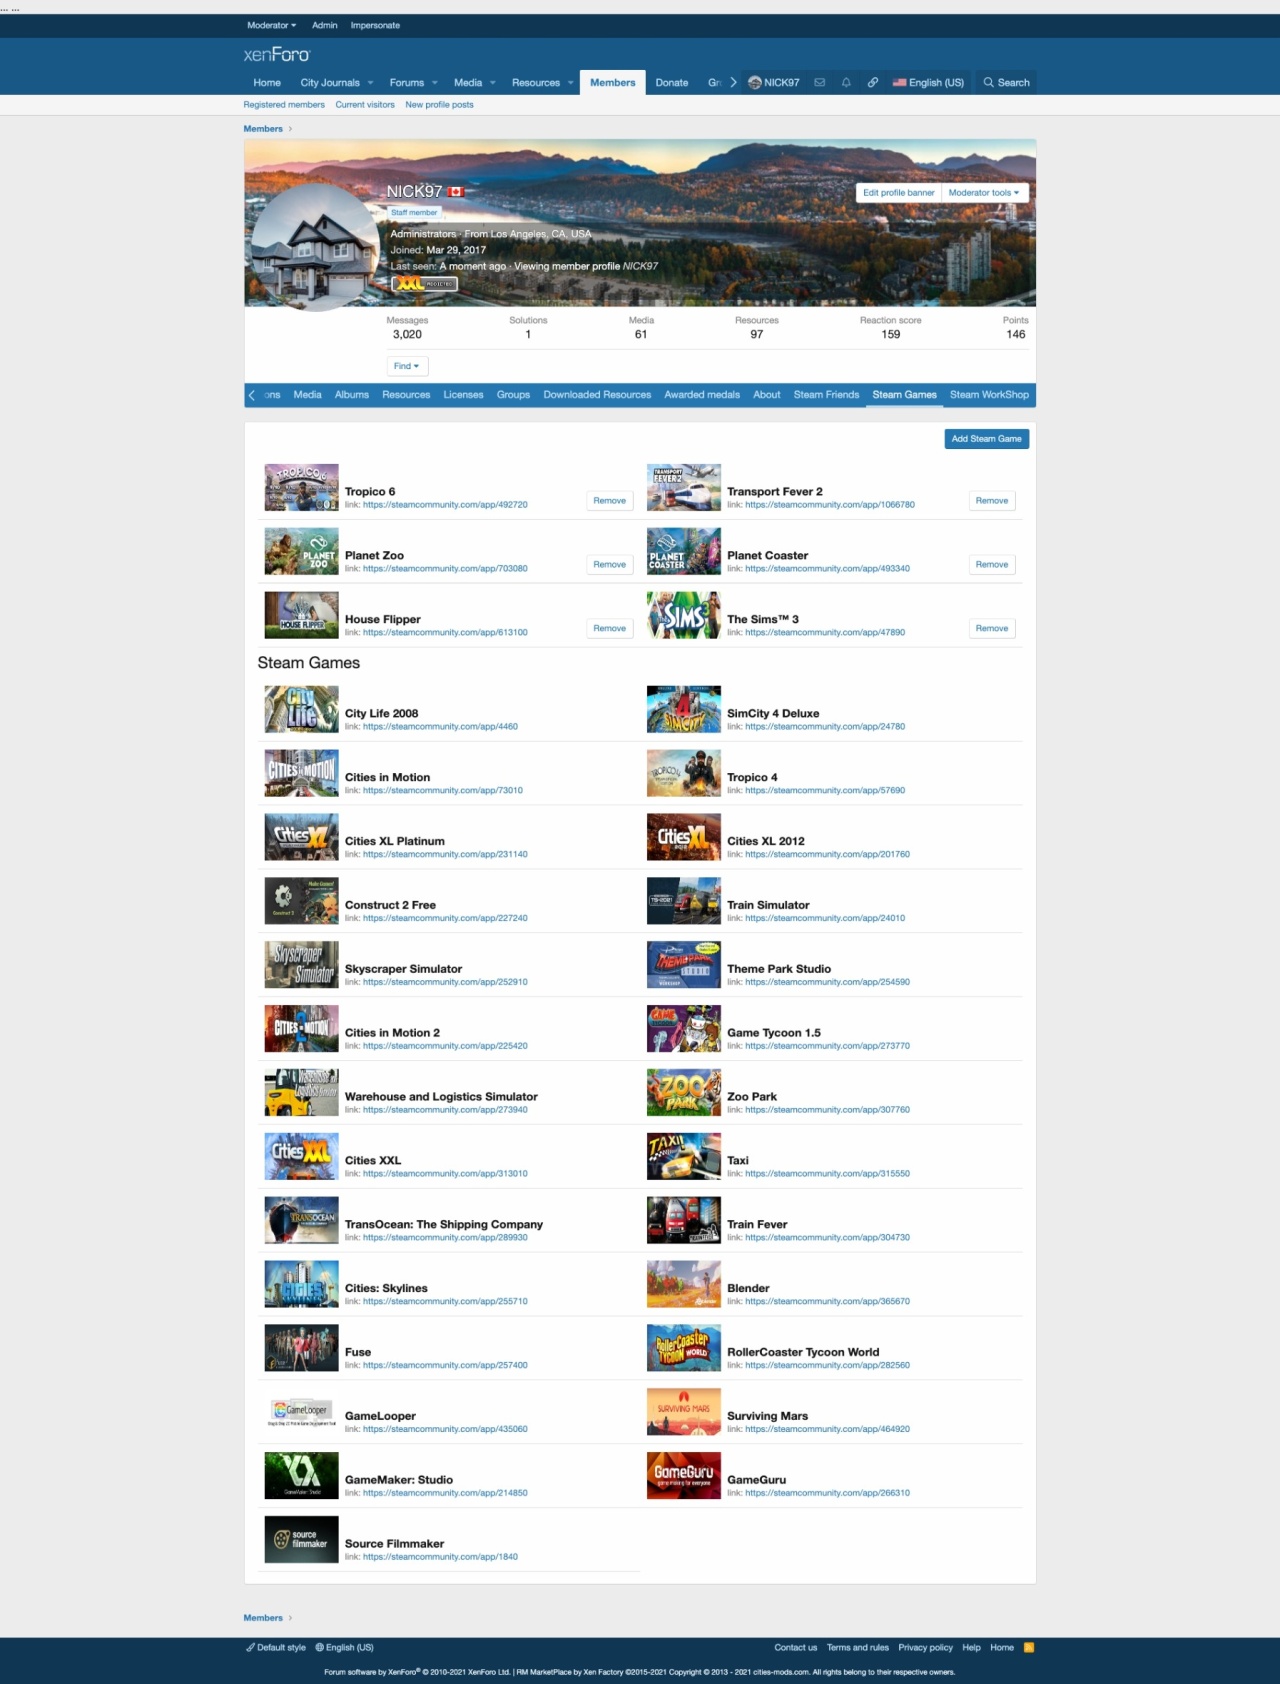Click the search magnifier icon
1280x1684 pixels.
pos(989,83)
